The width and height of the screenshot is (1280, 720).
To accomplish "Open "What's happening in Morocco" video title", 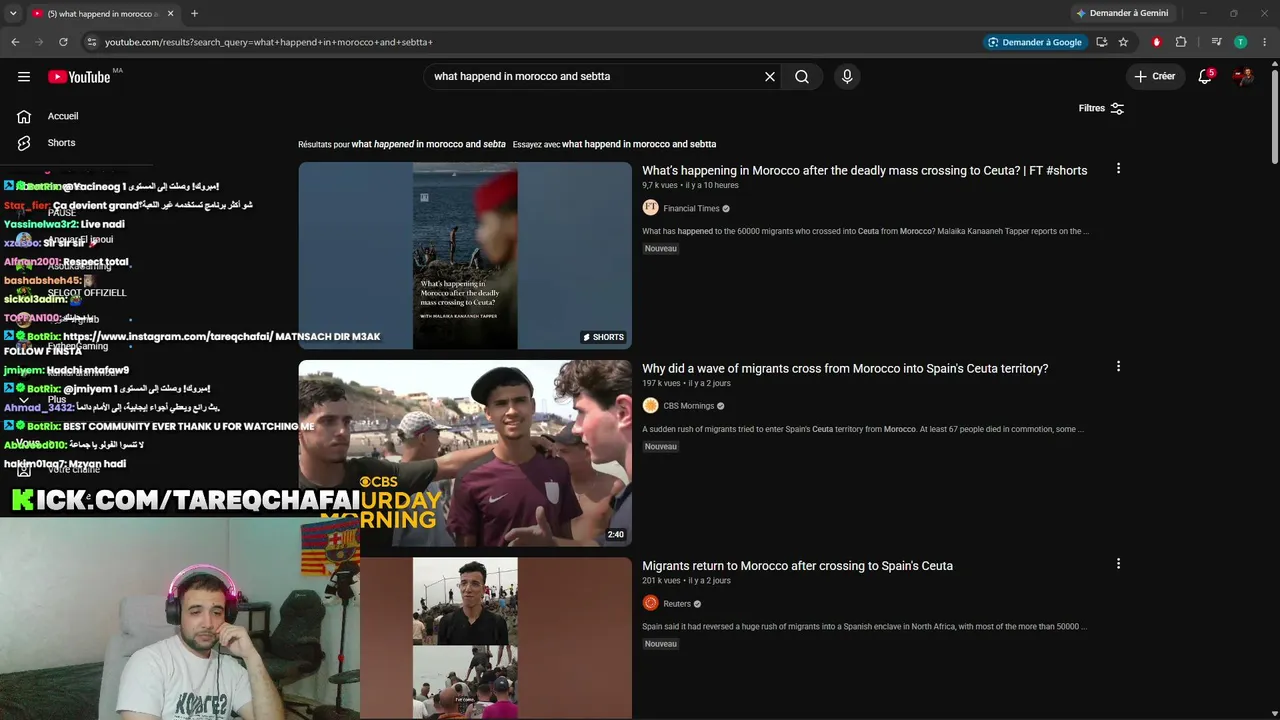I will click(864, 171).
